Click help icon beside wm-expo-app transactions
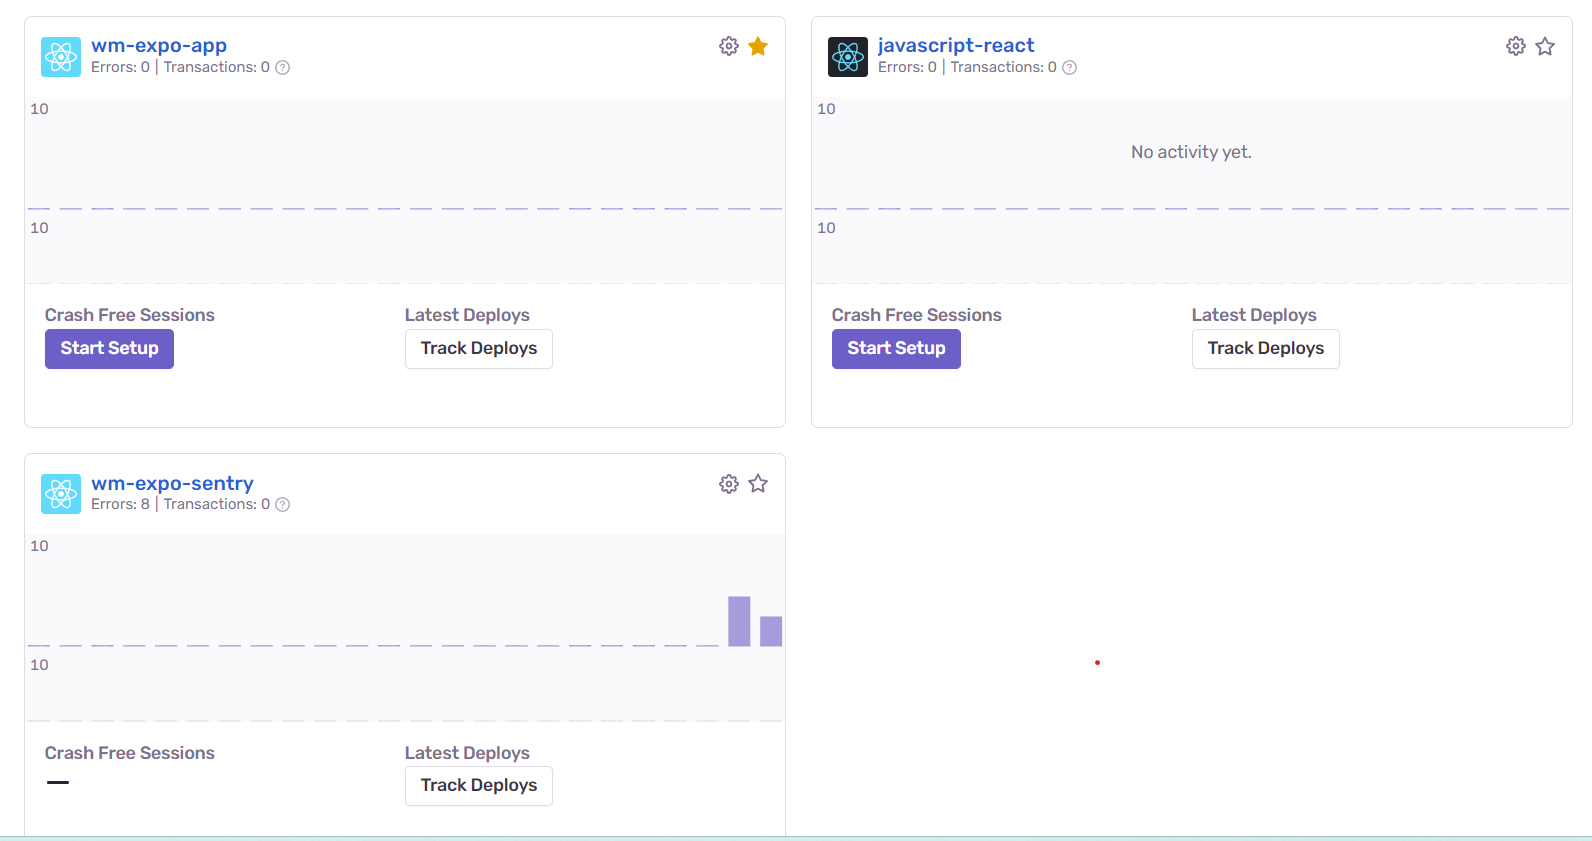The image size is (1592, 841). tap(283, 68)
